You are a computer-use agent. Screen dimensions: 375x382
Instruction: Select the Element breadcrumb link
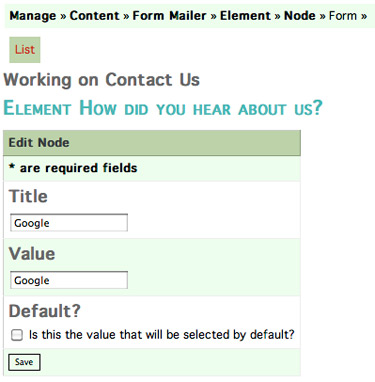click(x=245, y=16)
